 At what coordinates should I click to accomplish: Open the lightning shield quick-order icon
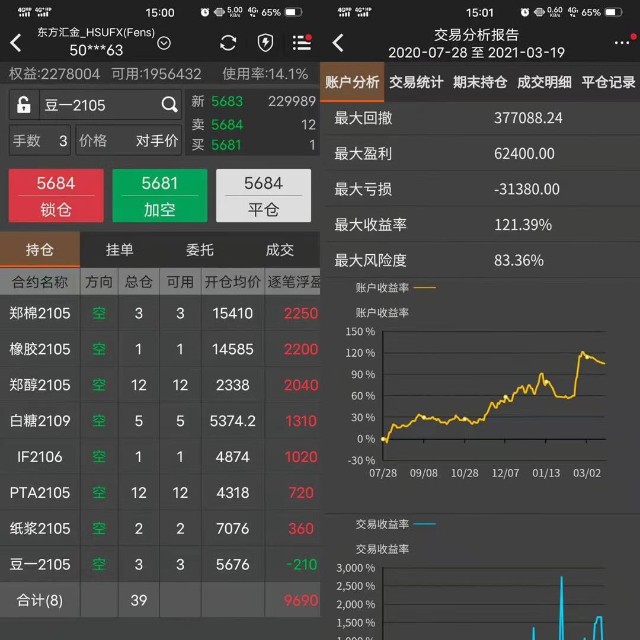coord(265,43)
